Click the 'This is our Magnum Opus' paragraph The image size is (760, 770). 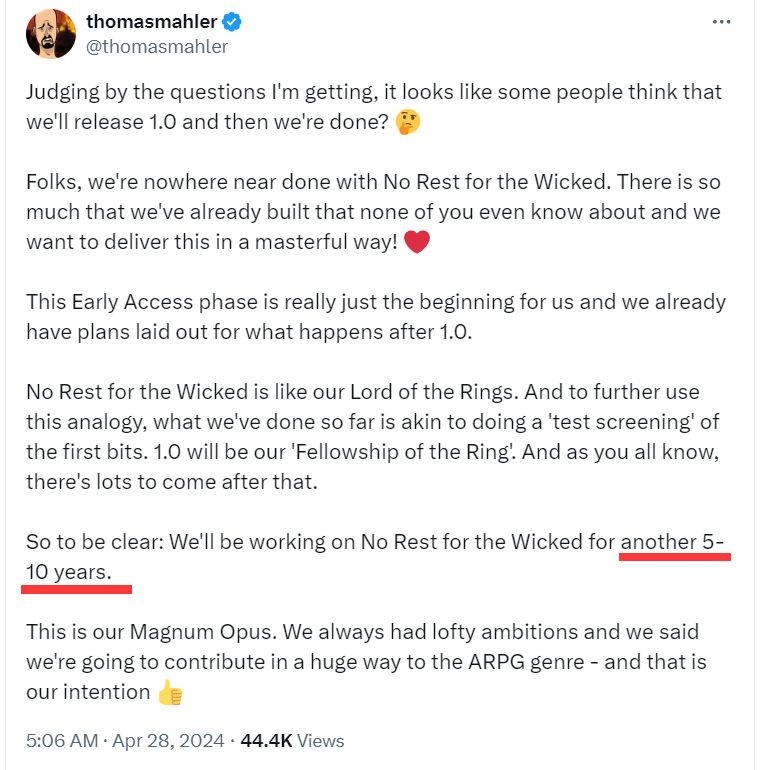click(x=366, y=662)
